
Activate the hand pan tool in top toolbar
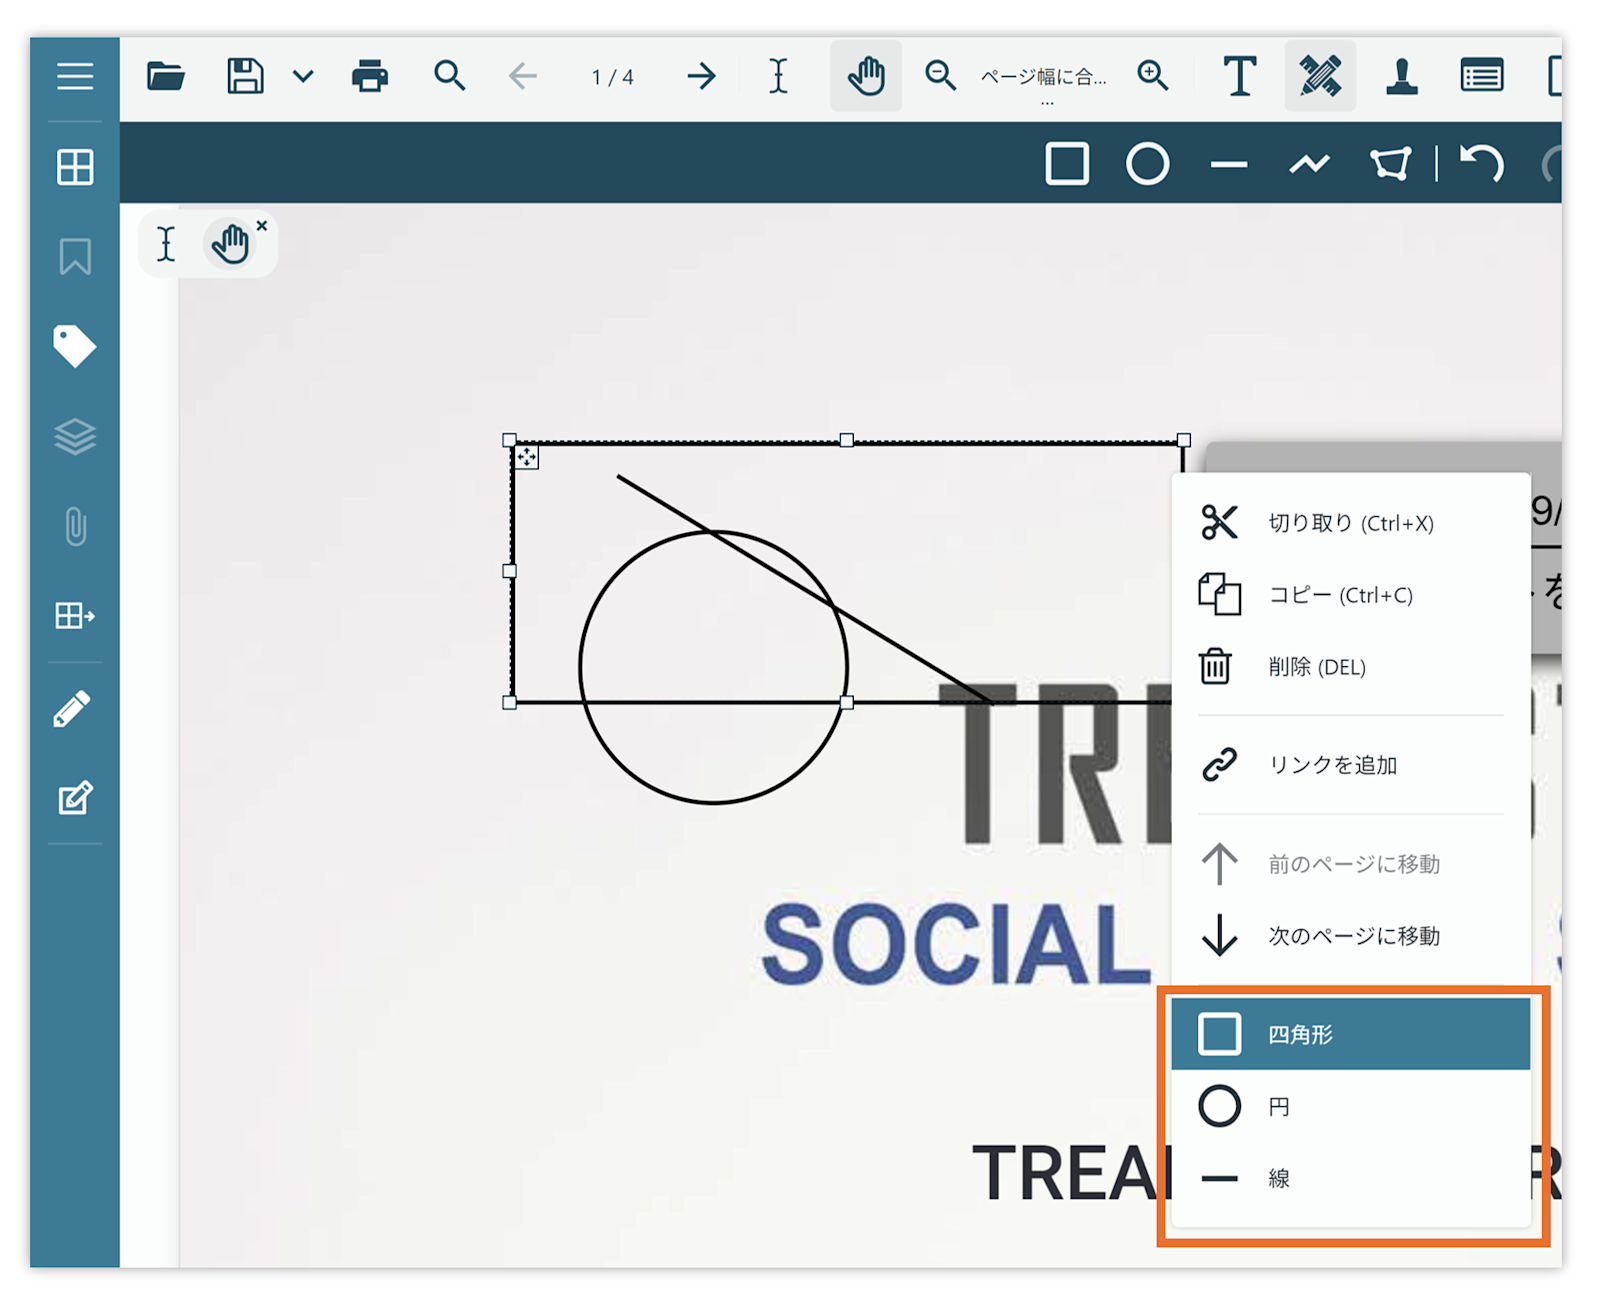866,76
